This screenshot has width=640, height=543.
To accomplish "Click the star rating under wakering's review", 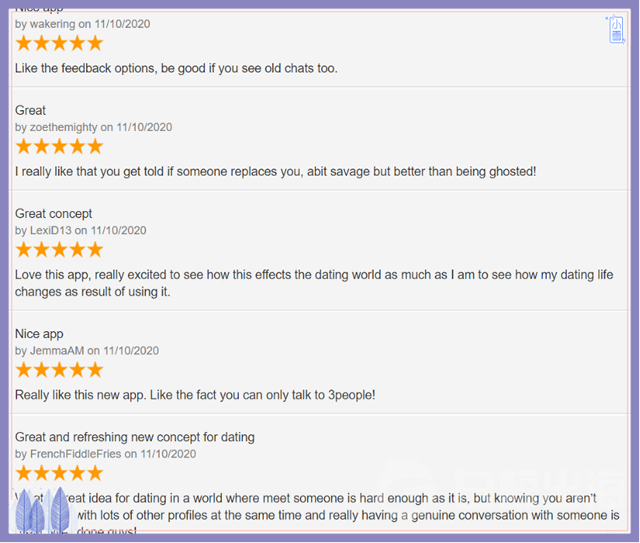I will (59, 43).
